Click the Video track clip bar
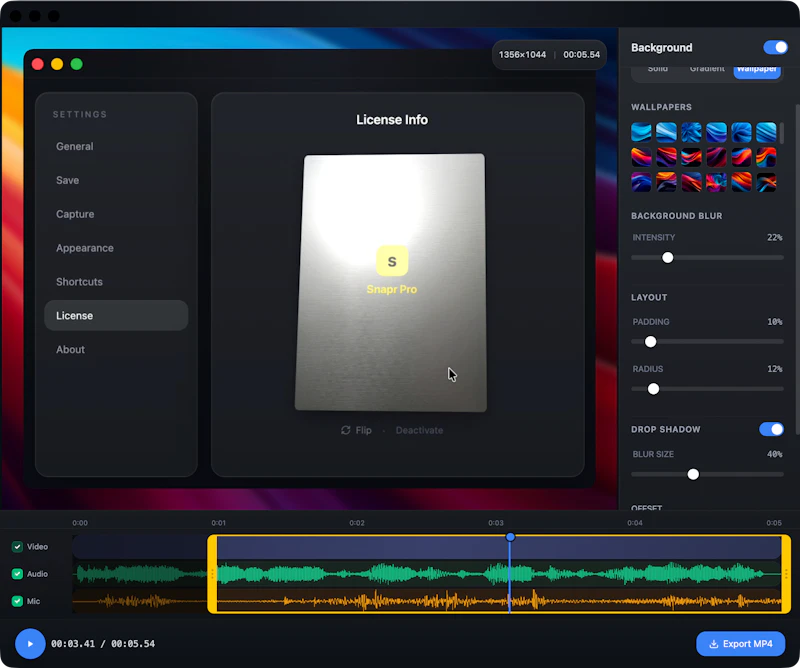This screenshot has width=800, height=668. coord(427,547)
